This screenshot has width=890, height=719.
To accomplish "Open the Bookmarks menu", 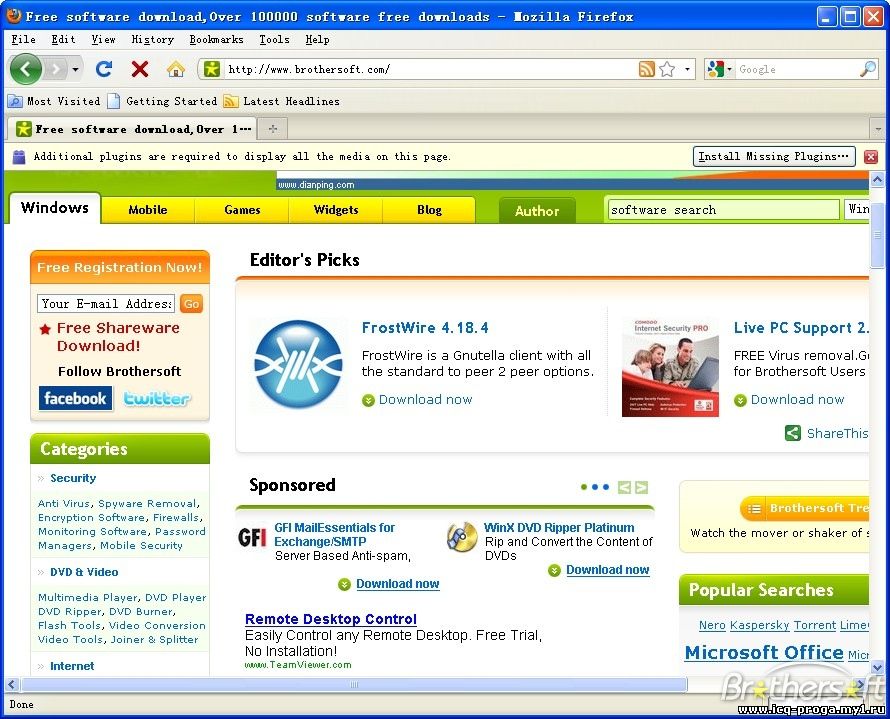I will [x=216, y=39].
